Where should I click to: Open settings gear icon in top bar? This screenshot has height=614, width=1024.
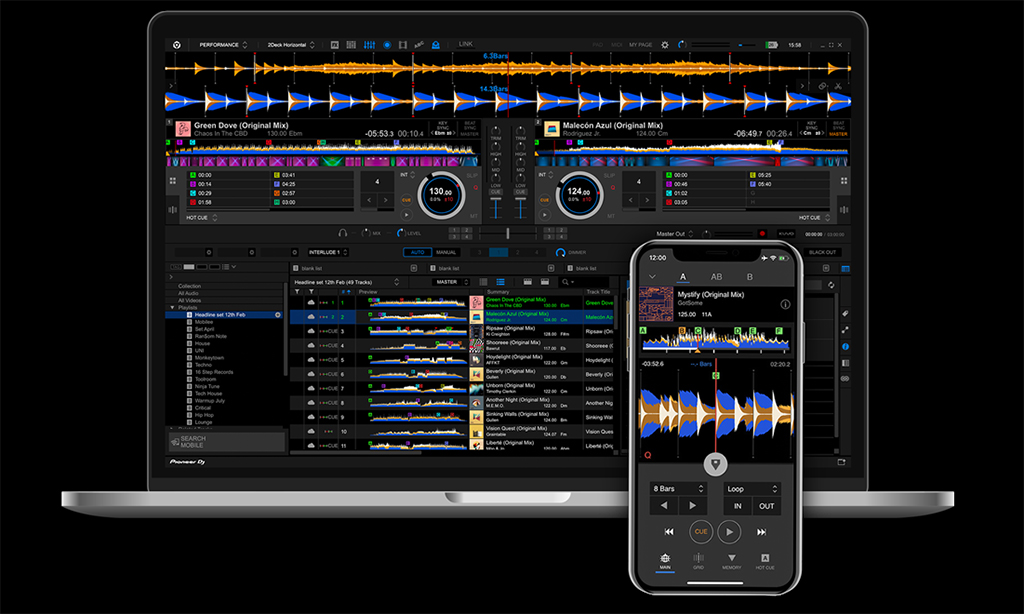pos(665,45)
